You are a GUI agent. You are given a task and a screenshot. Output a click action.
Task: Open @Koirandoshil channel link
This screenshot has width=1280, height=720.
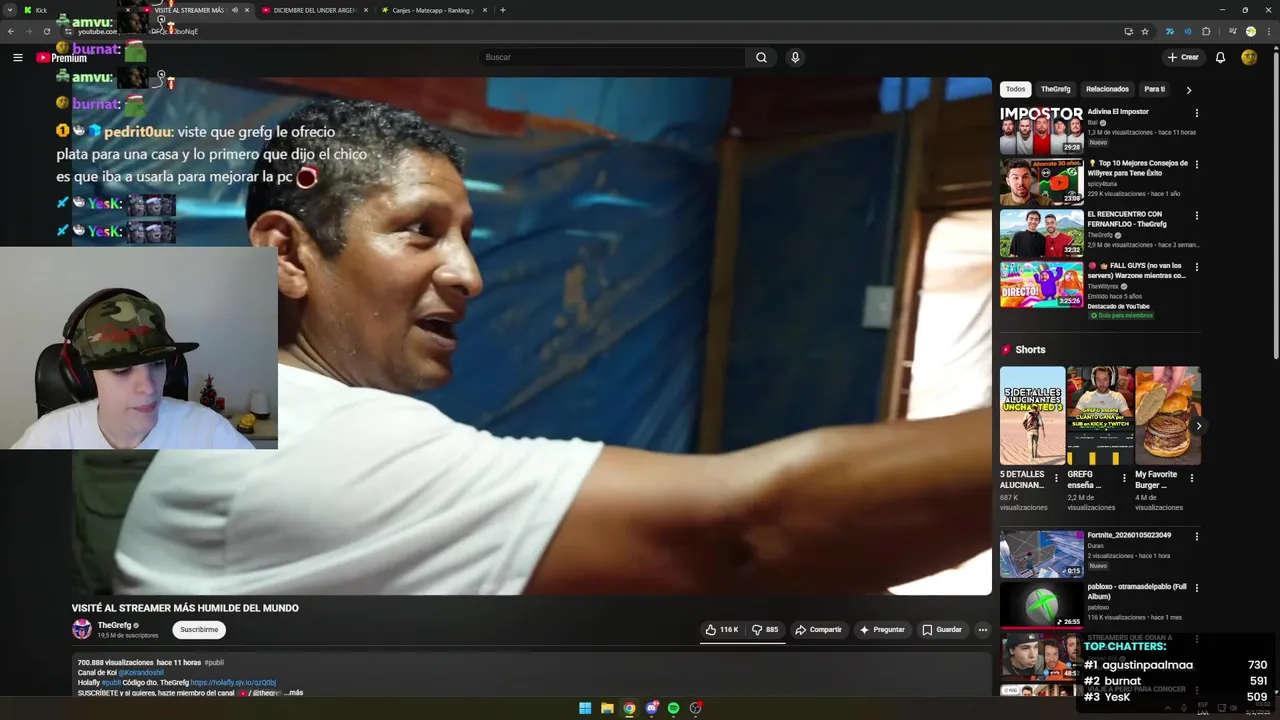click(x=141, y=672)
